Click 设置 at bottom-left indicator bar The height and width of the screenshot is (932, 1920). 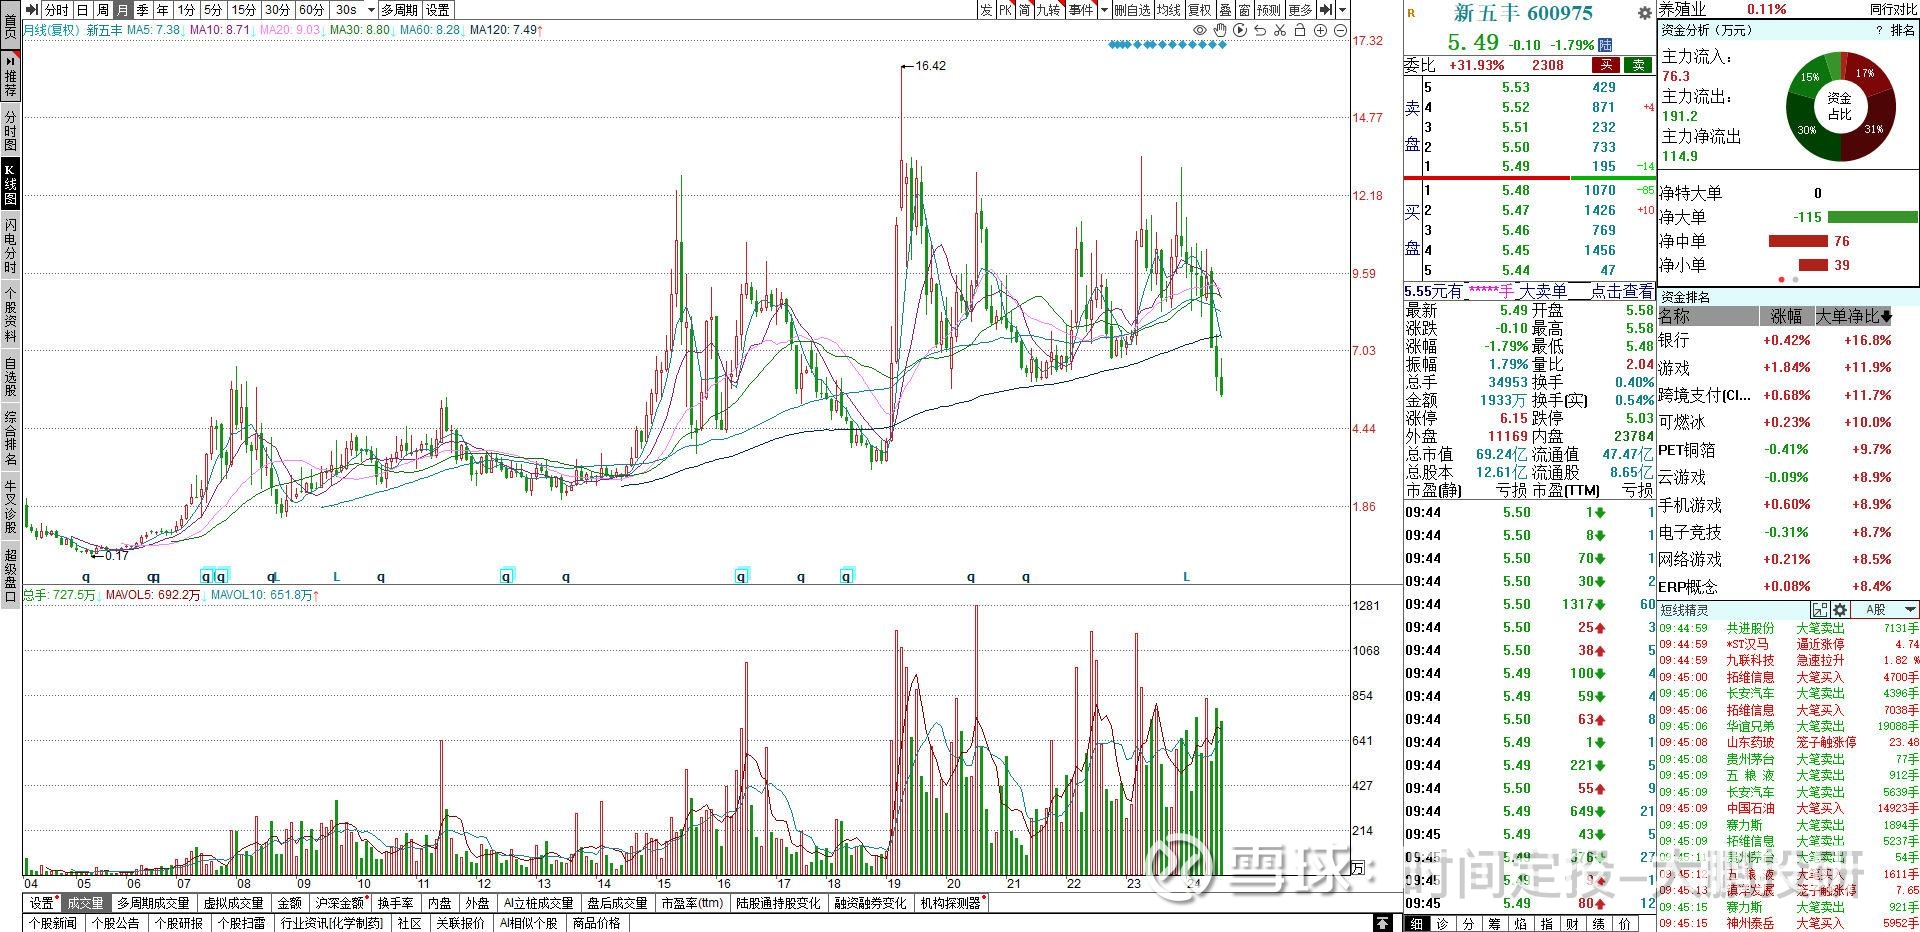coord(42,903)
